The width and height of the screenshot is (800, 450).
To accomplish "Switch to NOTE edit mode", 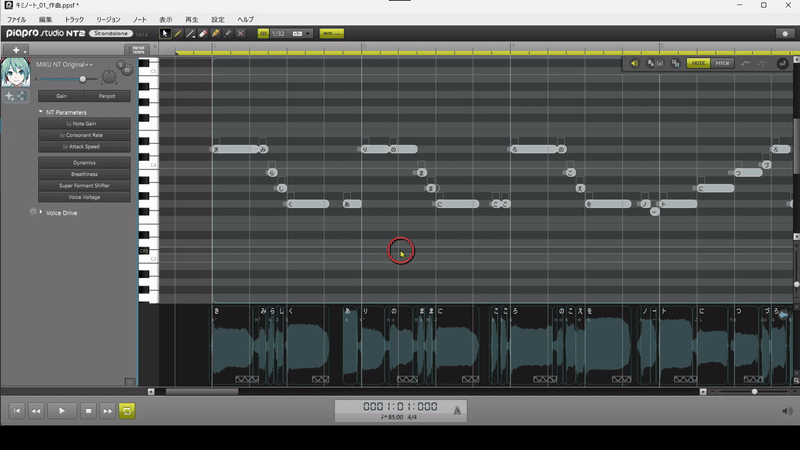I will pos(698,63).
